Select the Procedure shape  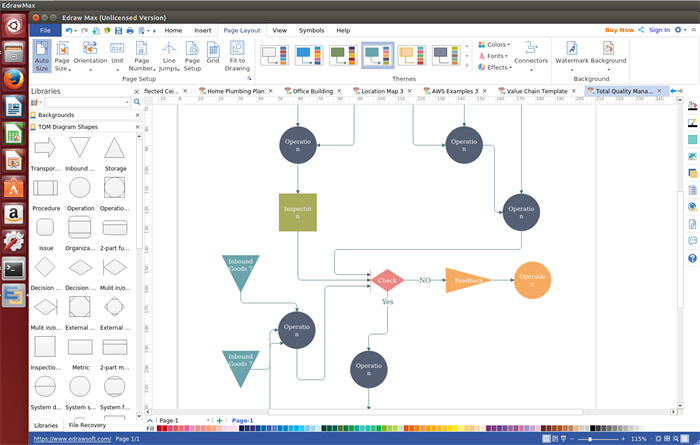coord(46,188)
